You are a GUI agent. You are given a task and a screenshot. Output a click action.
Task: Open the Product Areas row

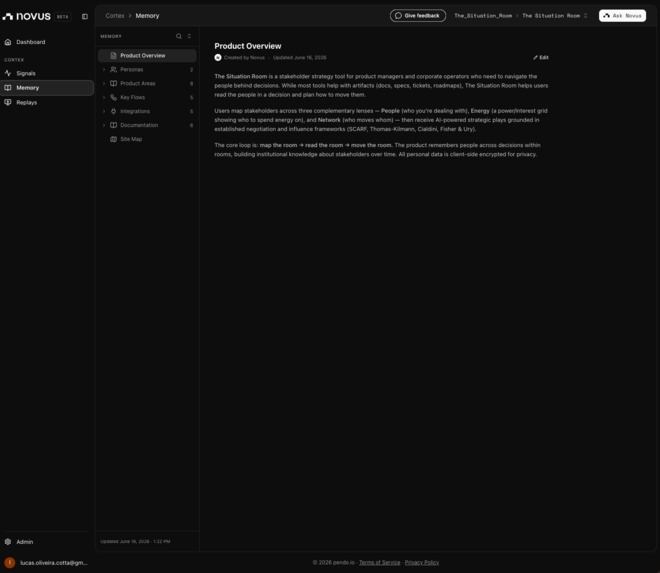[147, 83]
